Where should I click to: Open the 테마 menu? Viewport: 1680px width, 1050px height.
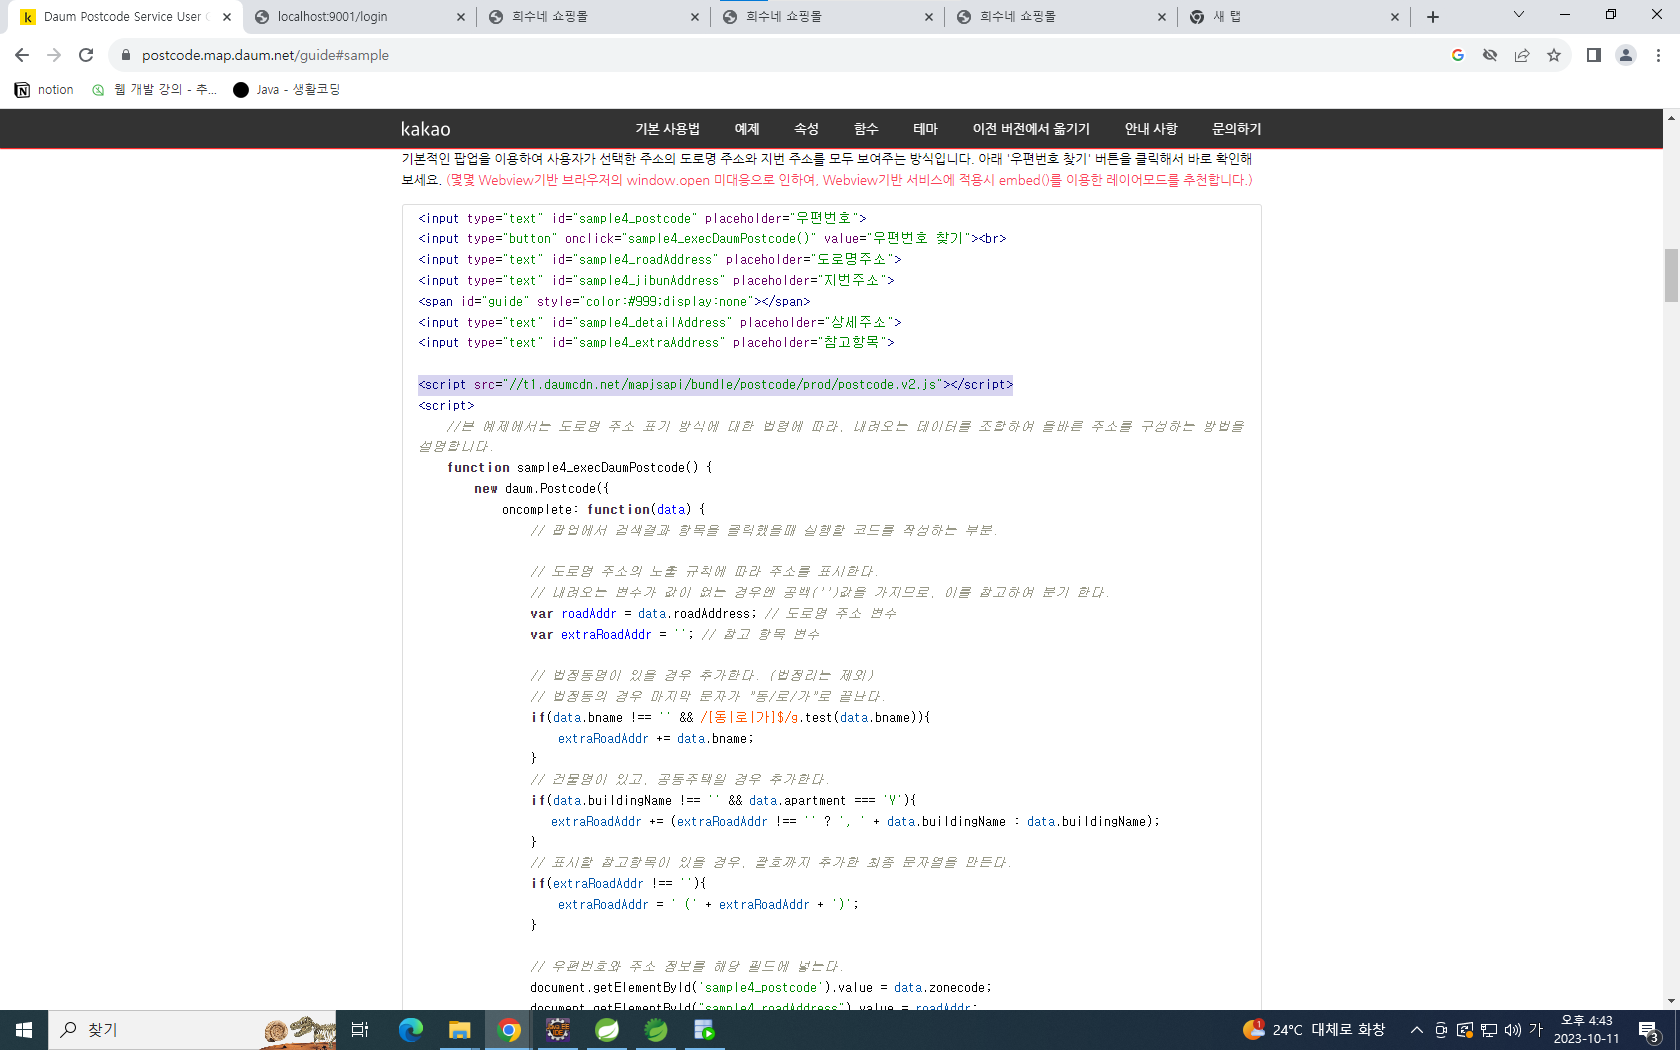[925, 129]
